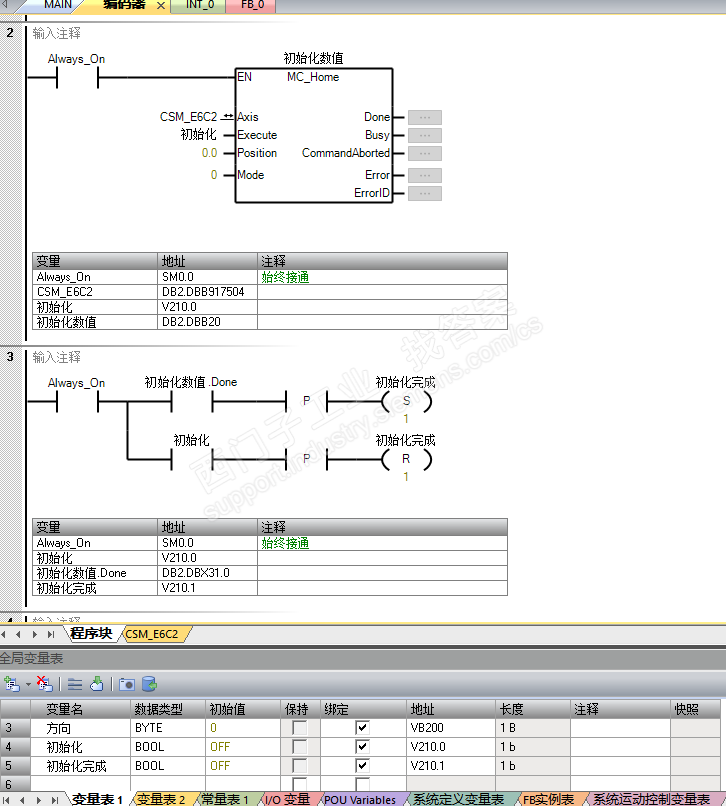The height and width of the screenshot is (806, 726).
Task: Select the MC_Home function block
Action: click(x=314, y=135)
